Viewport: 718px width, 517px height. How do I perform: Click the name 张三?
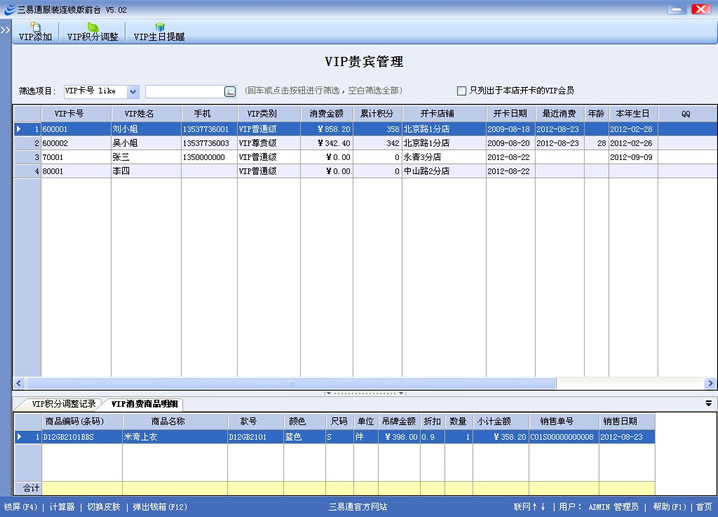tap(121, 157)
